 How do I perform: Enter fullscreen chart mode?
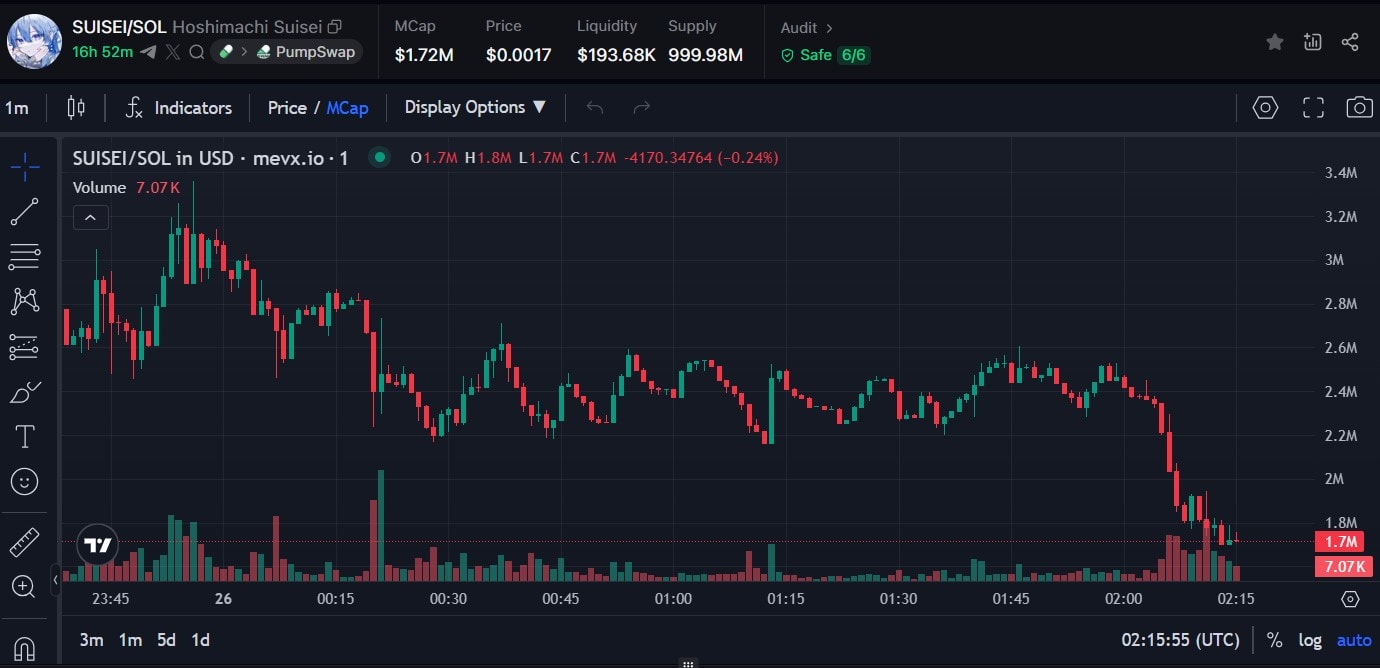click(x=1313, y=108)
